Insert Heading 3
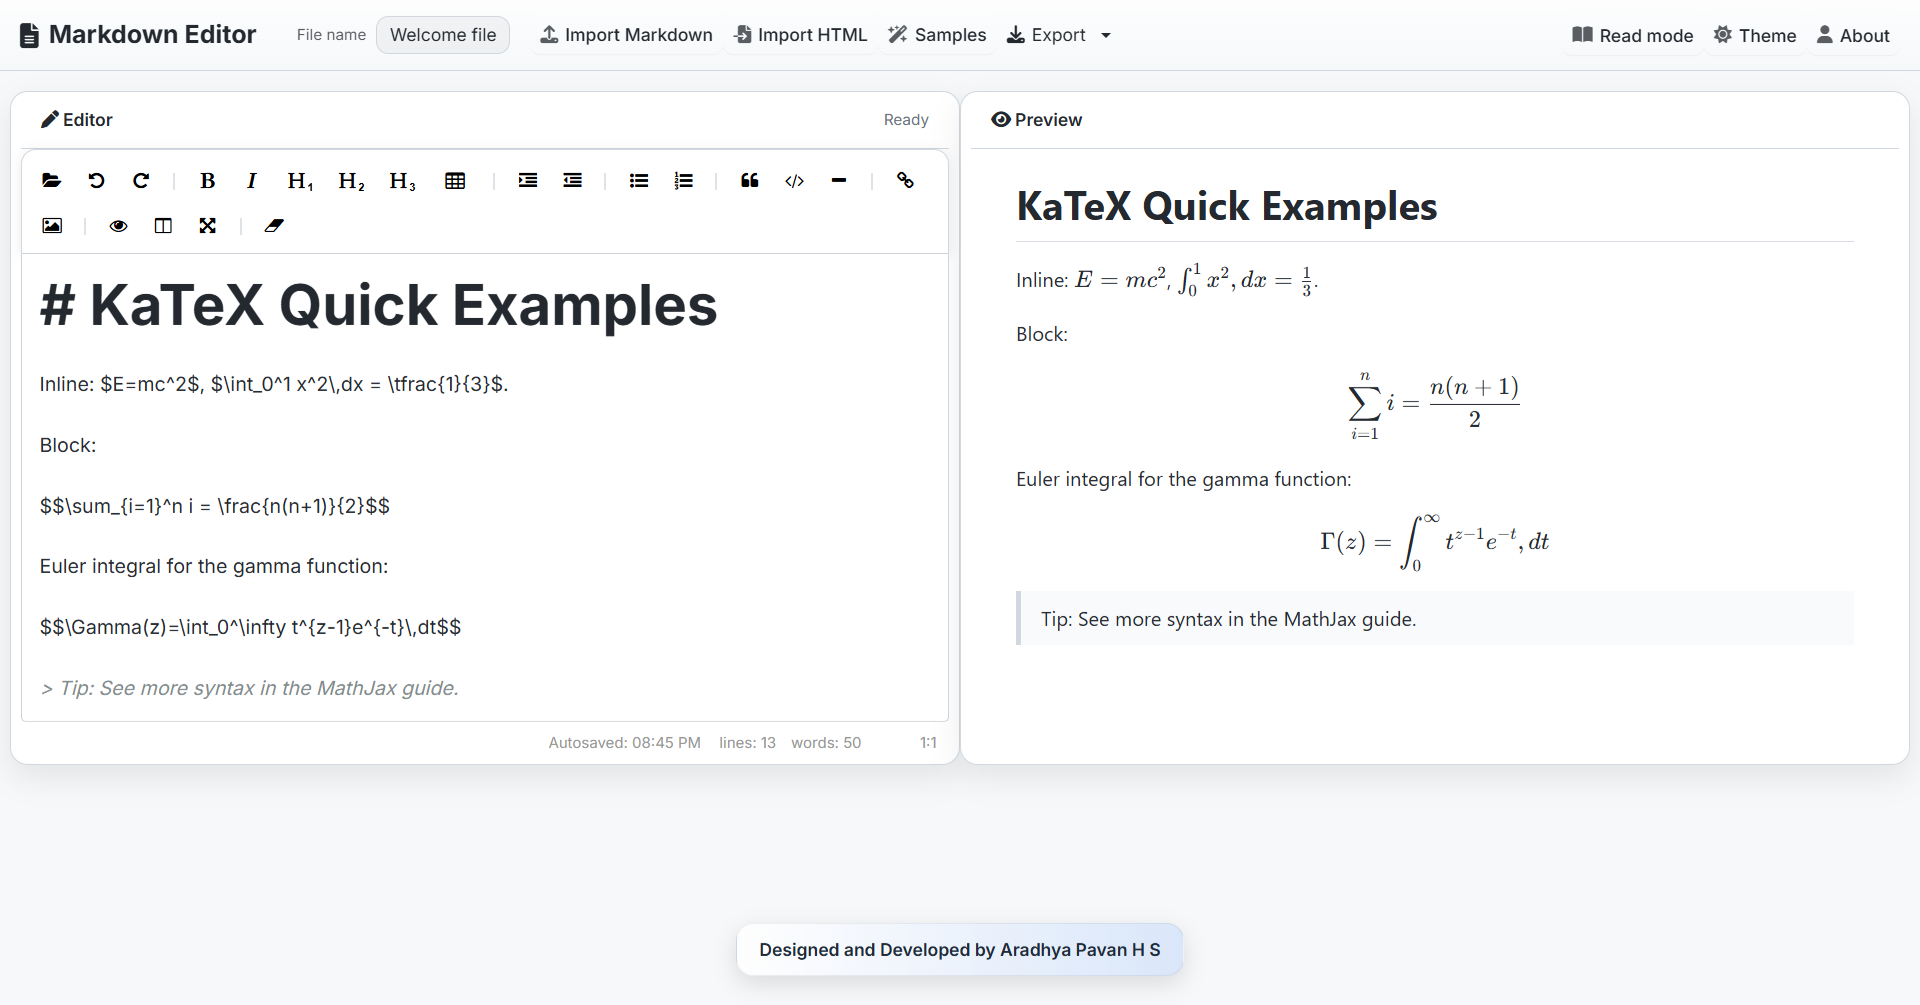 point(402,181)
